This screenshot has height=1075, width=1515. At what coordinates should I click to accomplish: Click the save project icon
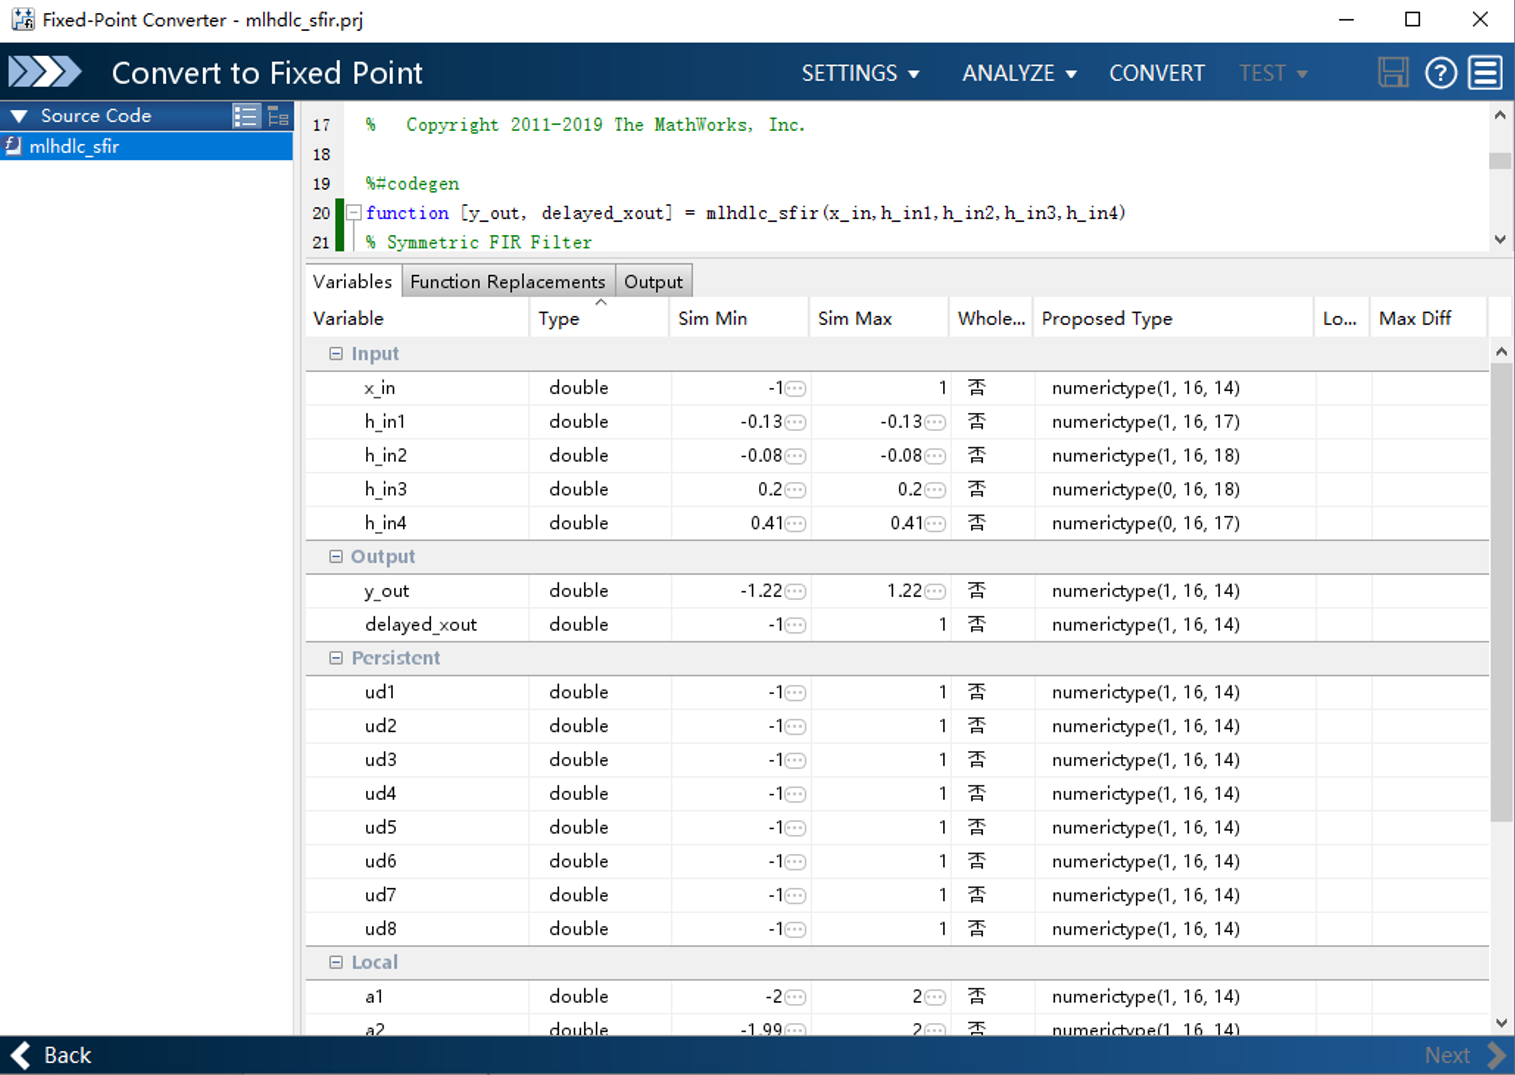click(1393, 72)
